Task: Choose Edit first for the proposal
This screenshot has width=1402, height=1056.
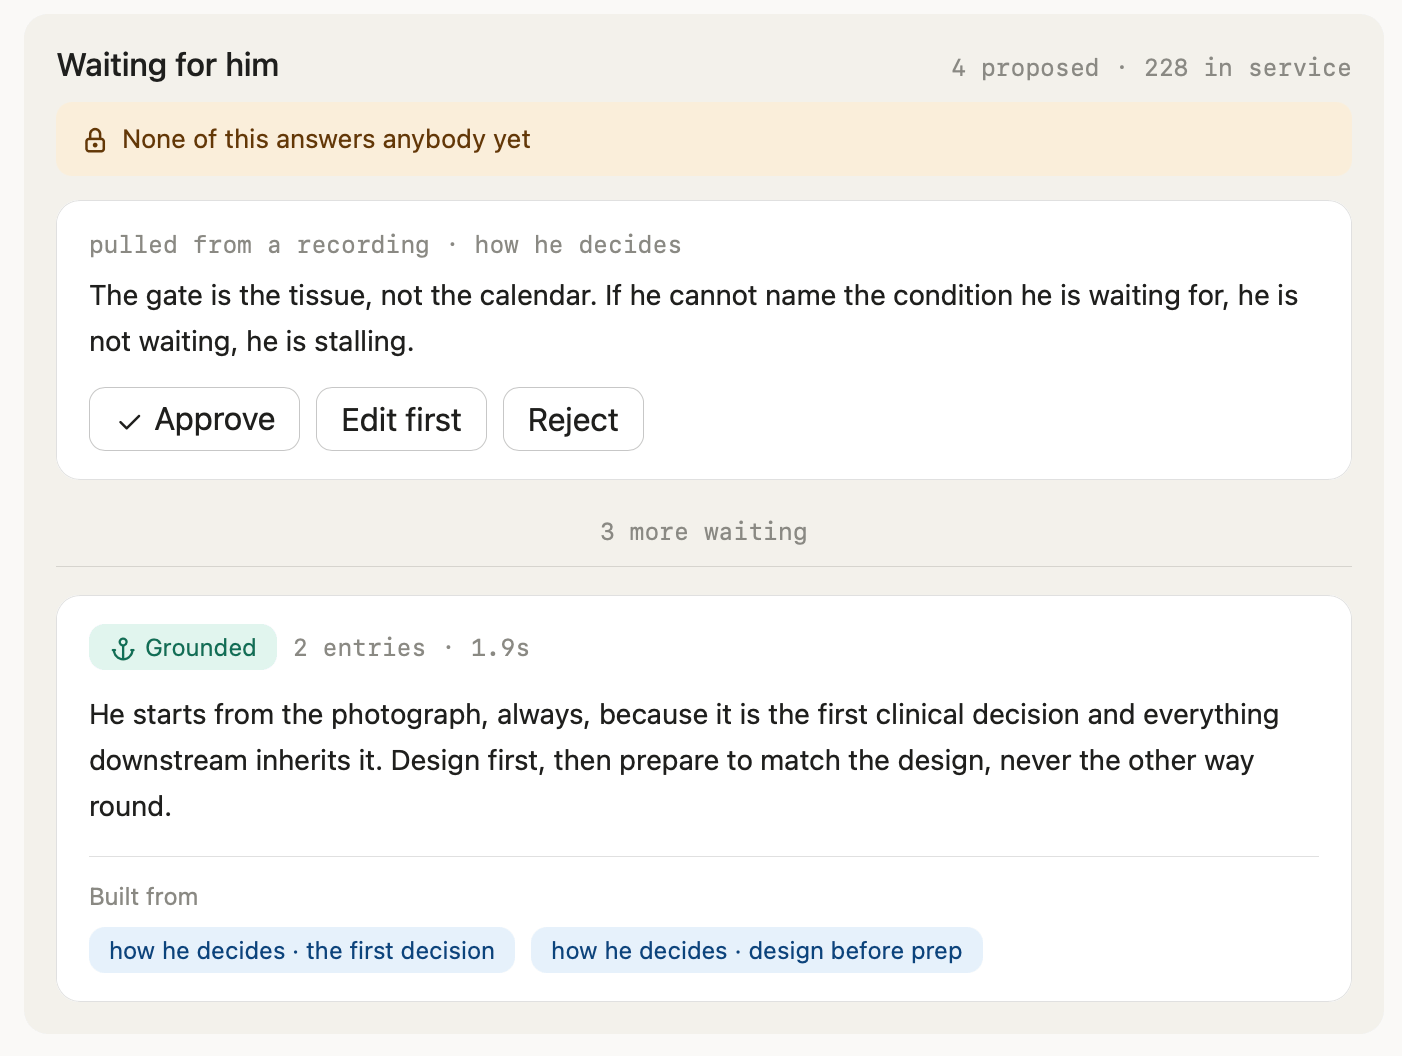Action: (x=401, y=419)
